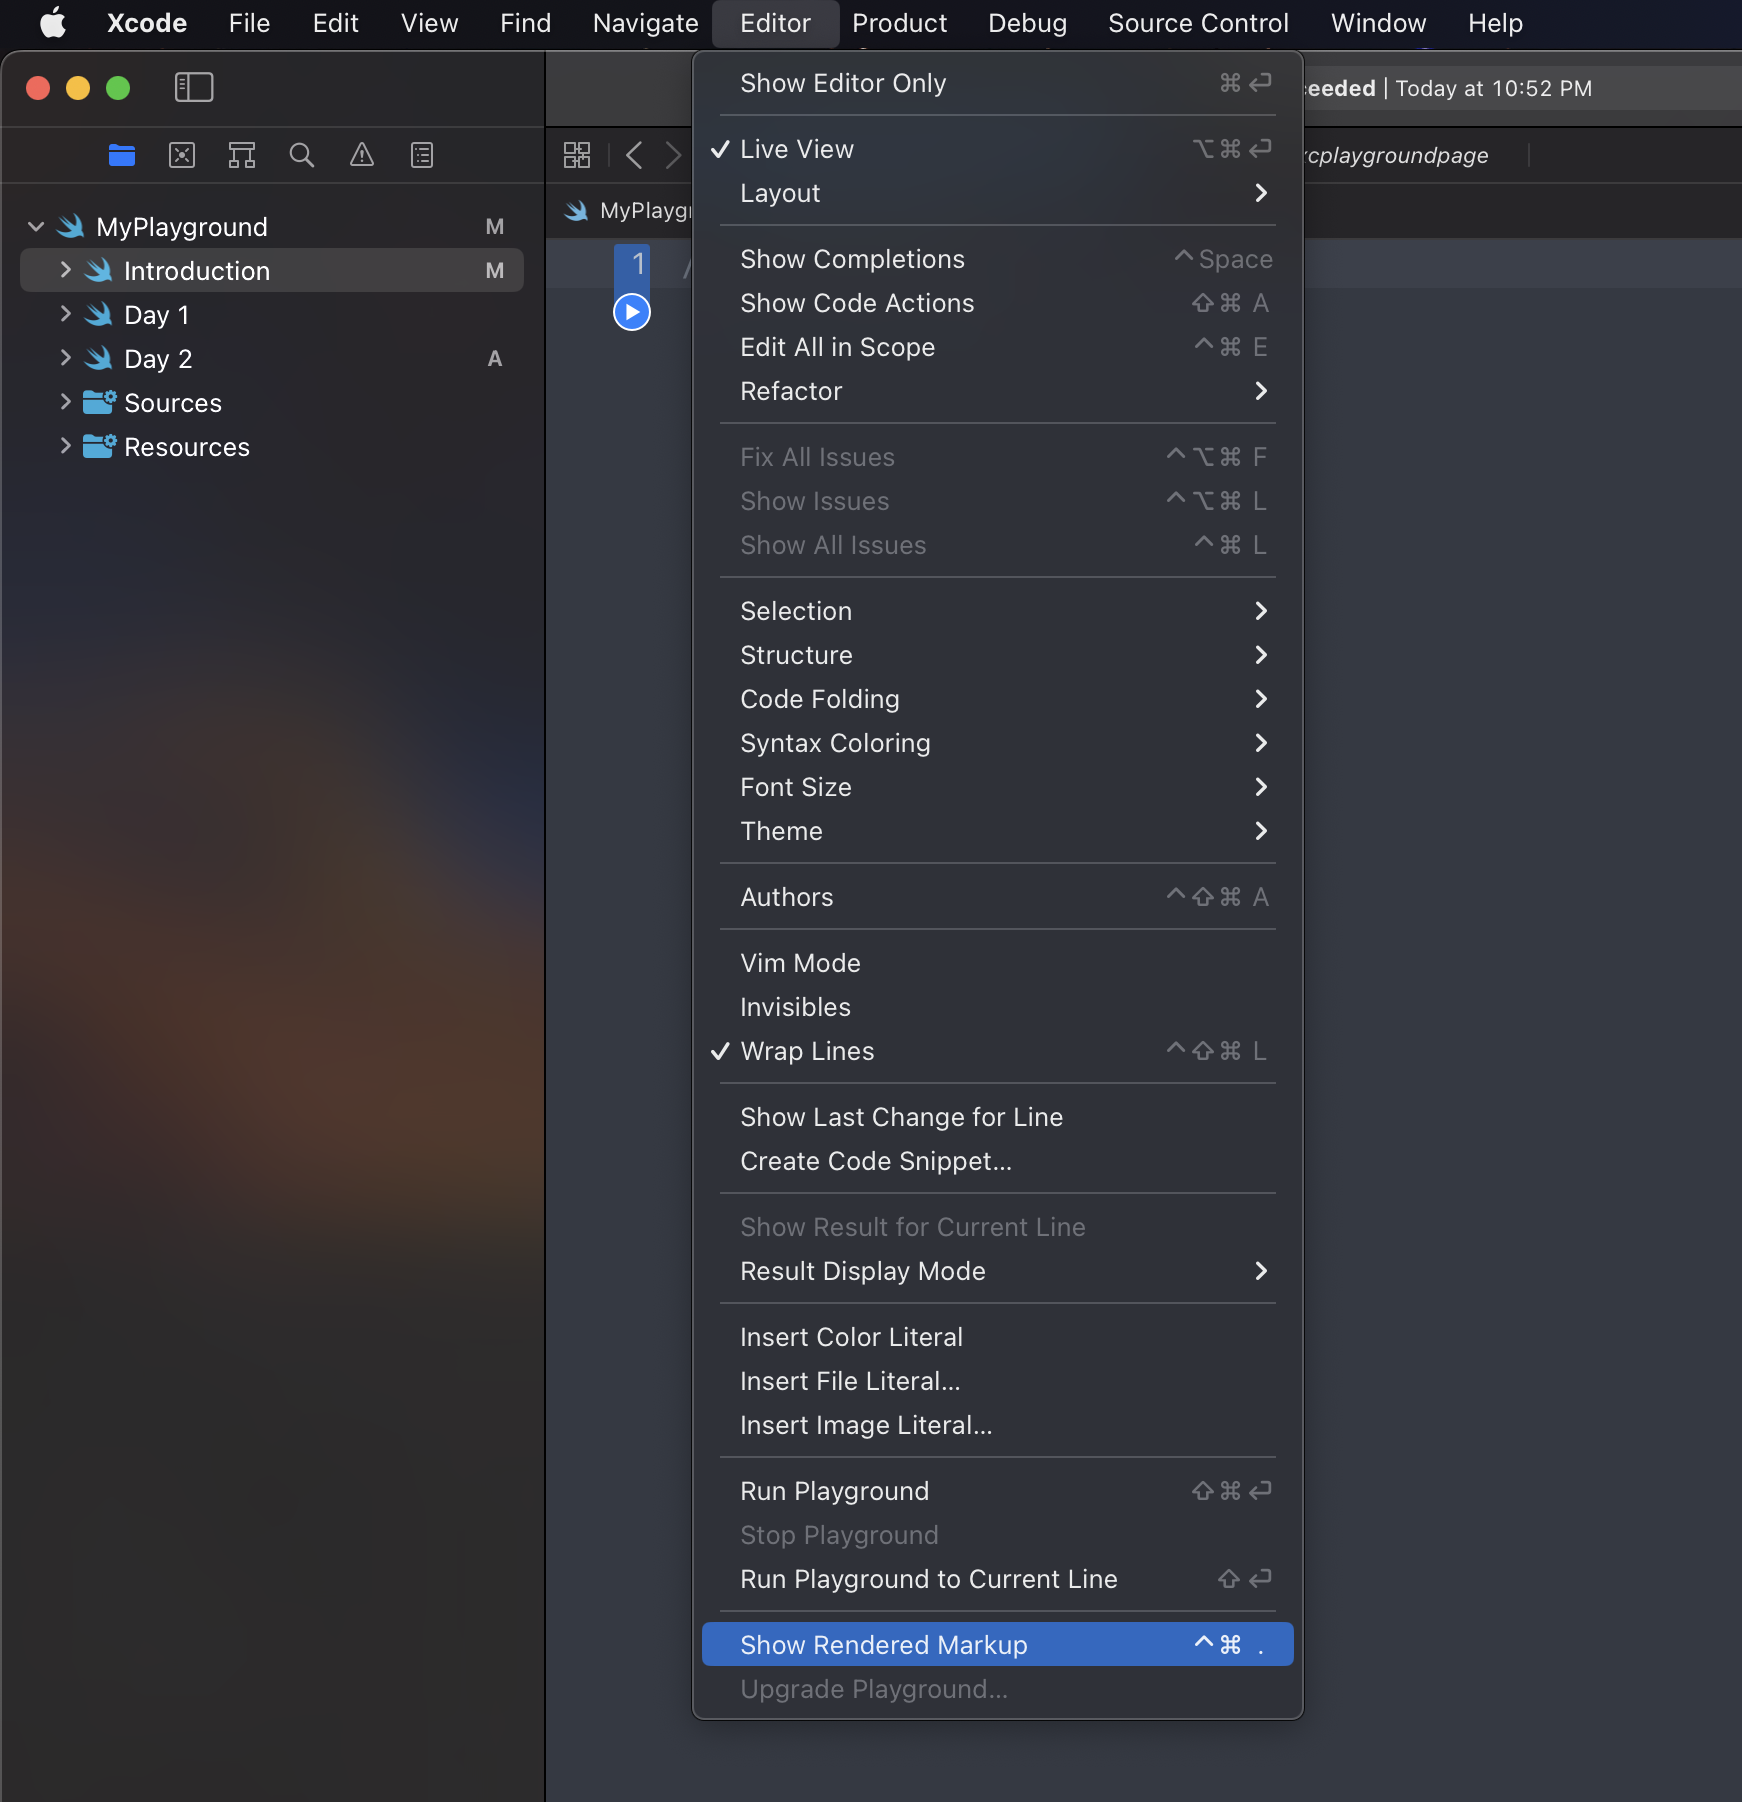
Task: Toggle the navigator sidebar icon
Action: (194, 87)
